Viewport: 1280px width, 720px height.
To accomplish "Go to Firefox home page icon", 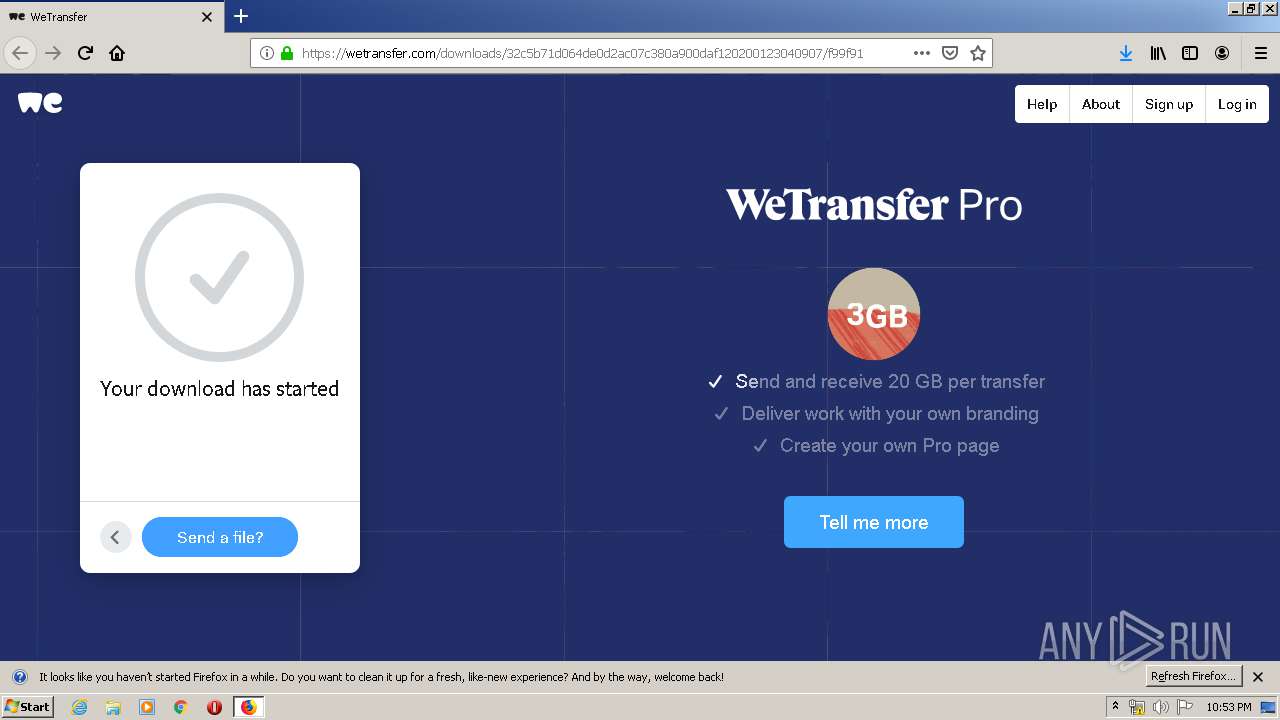I will click(x=117, y=53).
